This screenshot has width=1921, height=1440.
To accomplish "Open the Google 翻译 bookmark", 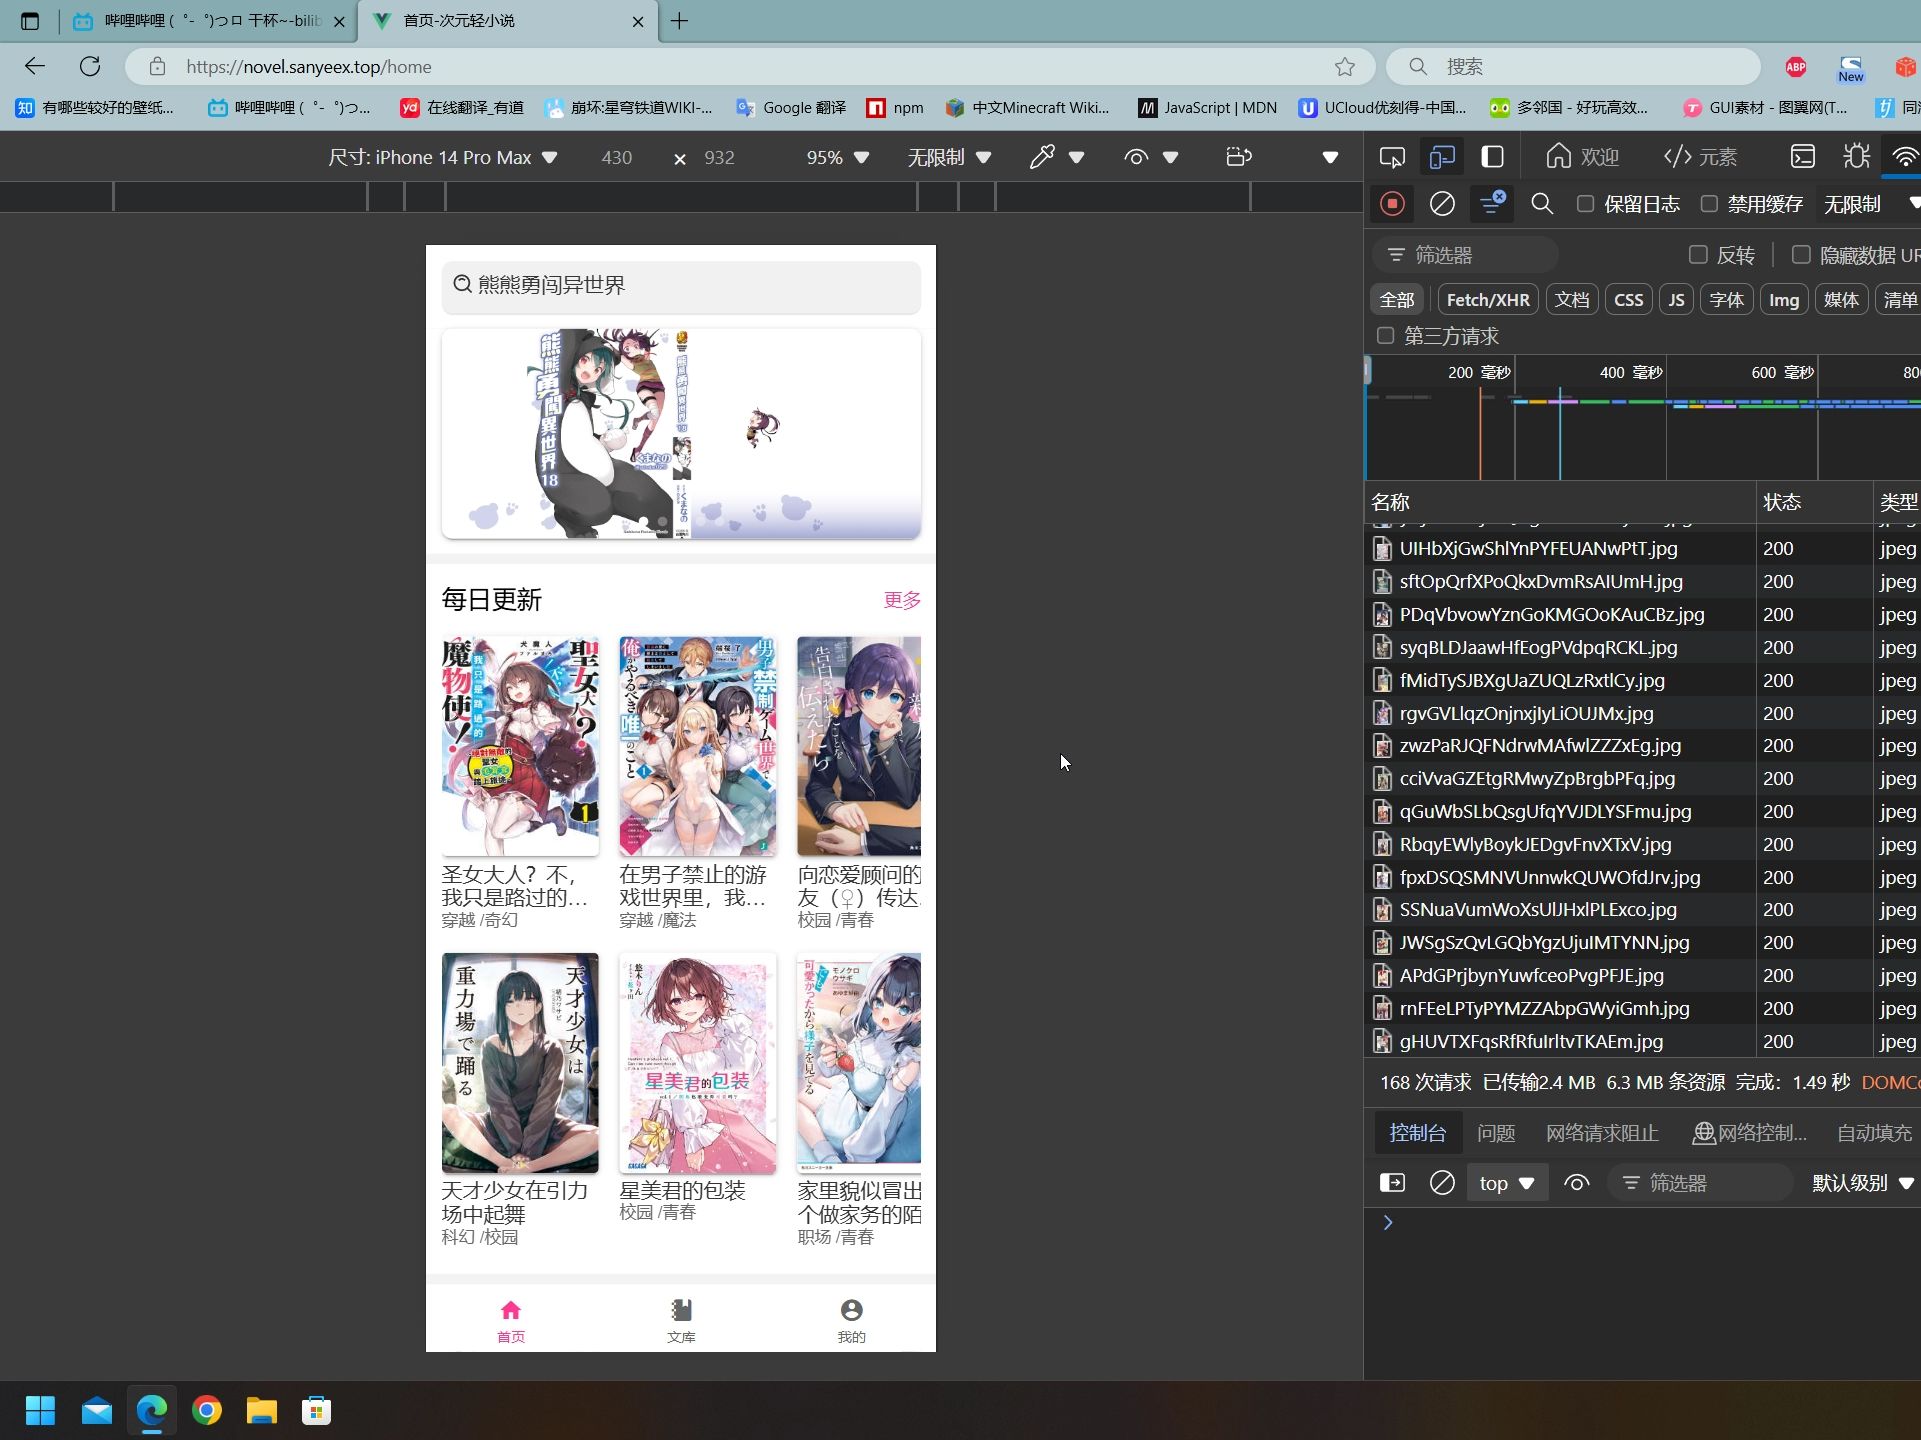I will pos(791,107).
